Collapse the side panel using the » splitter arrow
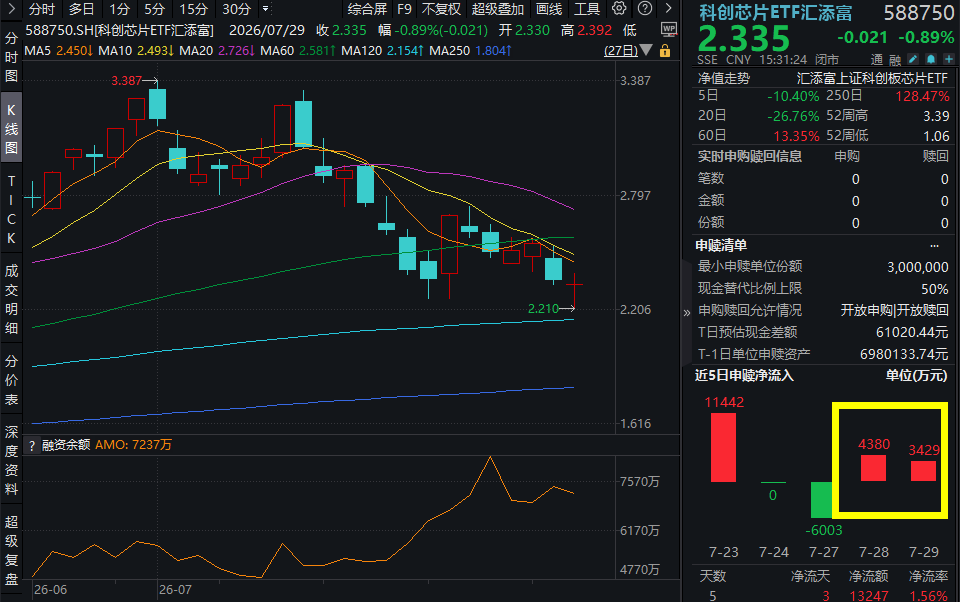This screenshot has height=602, width=960. click(x=686, y=313)
